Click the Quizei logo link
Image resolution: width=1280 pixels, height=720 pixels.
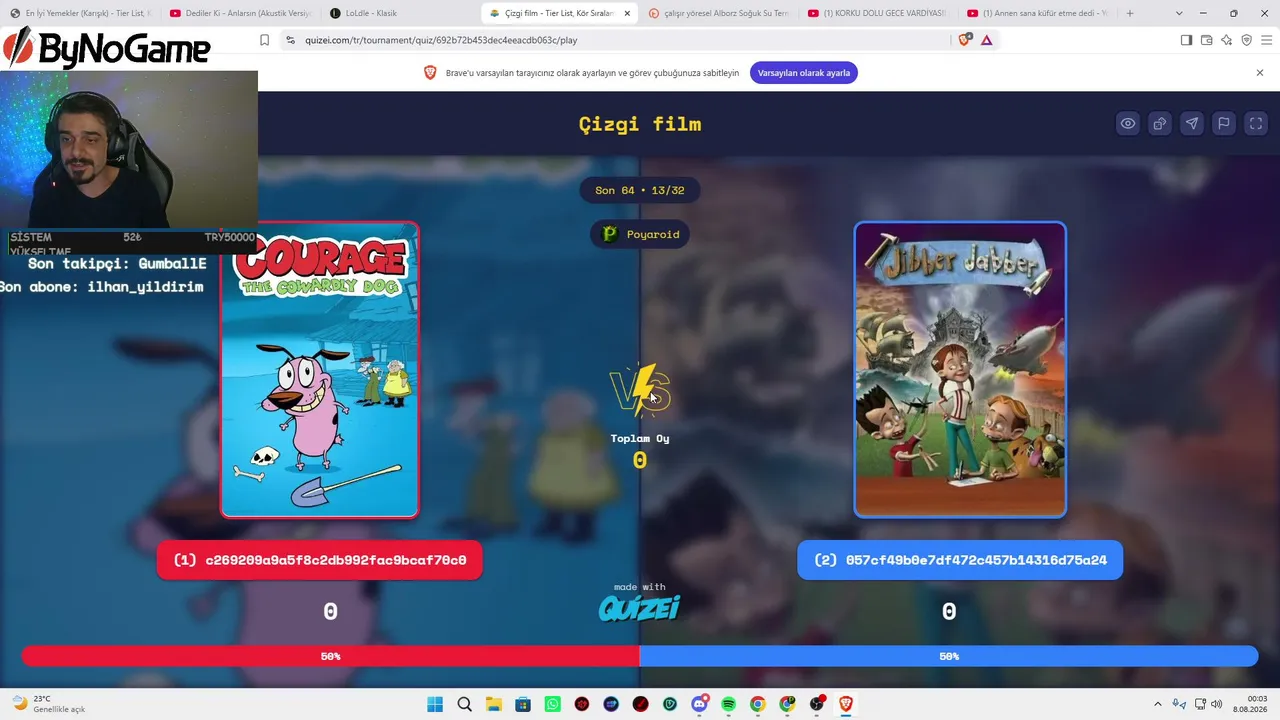pyautogui.click(x=639, y=607)
